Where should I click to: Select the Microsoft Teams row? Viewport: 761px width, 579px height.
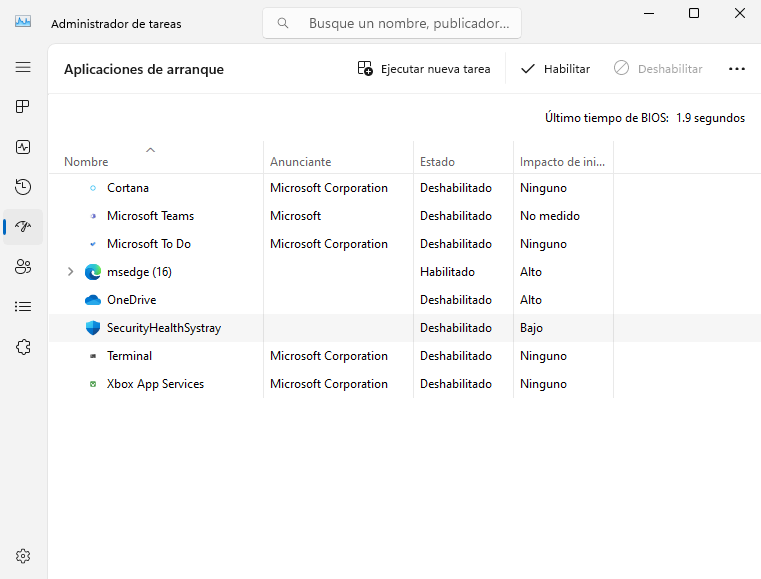(150, 216)
